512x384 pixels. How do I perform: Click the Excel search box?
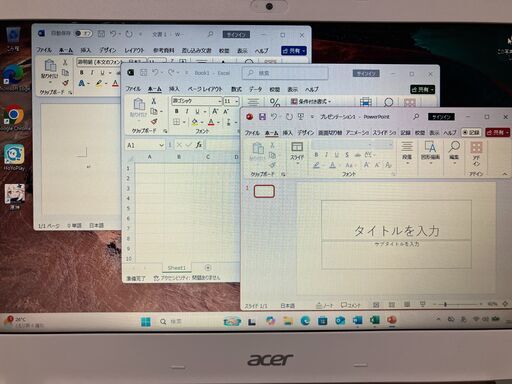tap(285, 73)
